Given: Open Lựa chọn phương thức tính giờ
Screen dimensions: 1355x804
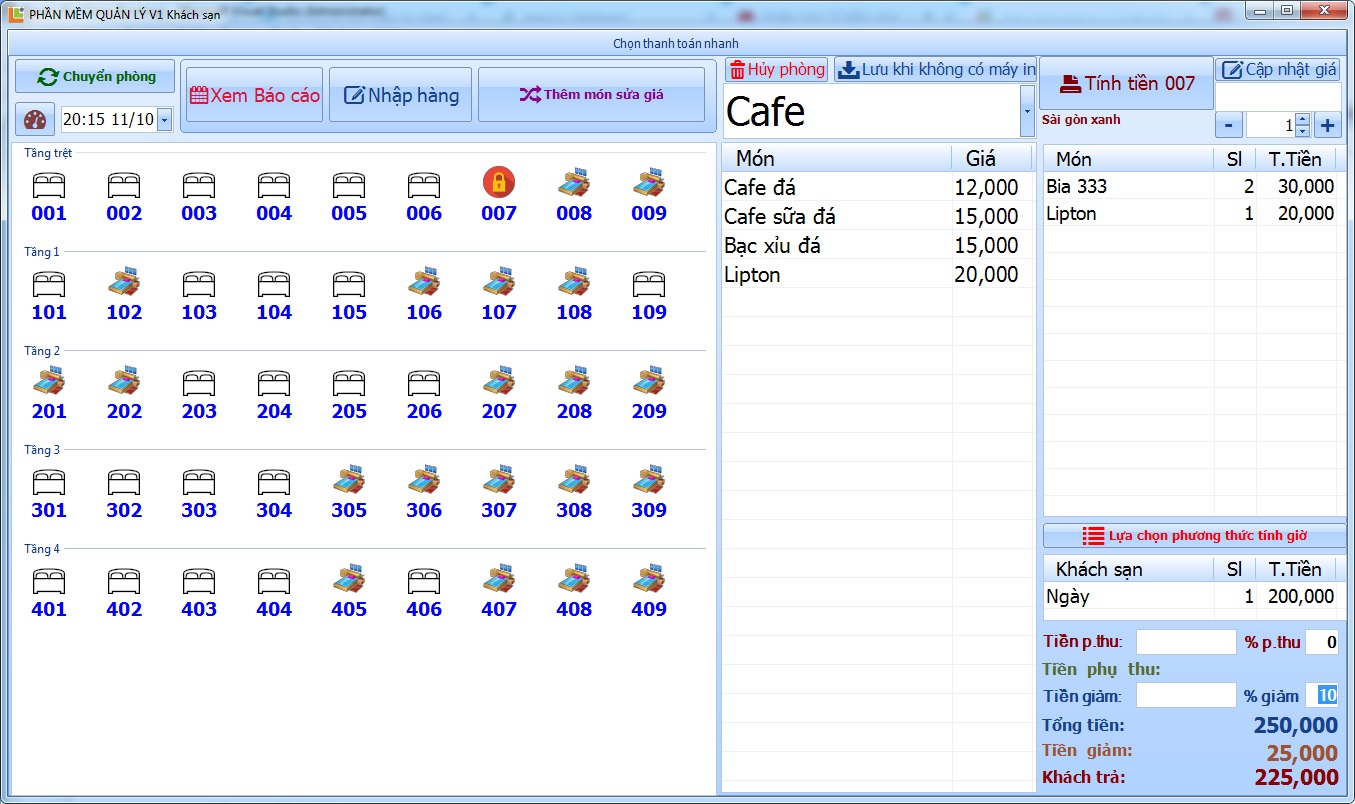Looking at the screenshot, I should point(1194,535).
